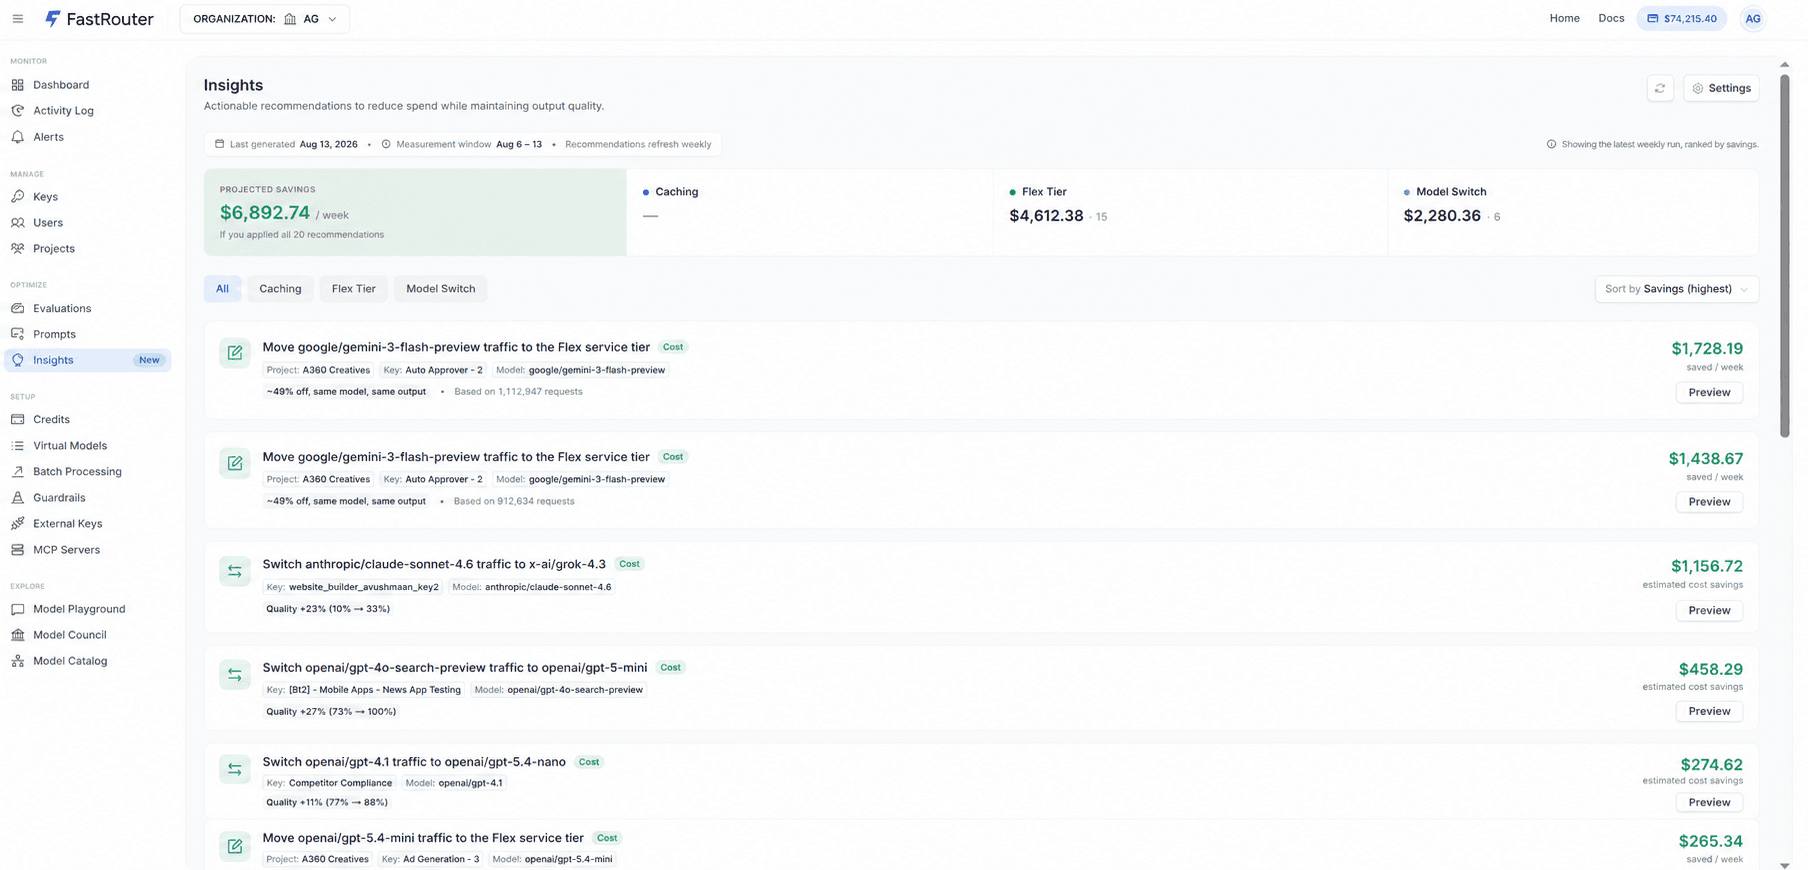This screenshot has height=870, width=1808.
Task: Click the AG user avatar
Action: (1753, 19)
